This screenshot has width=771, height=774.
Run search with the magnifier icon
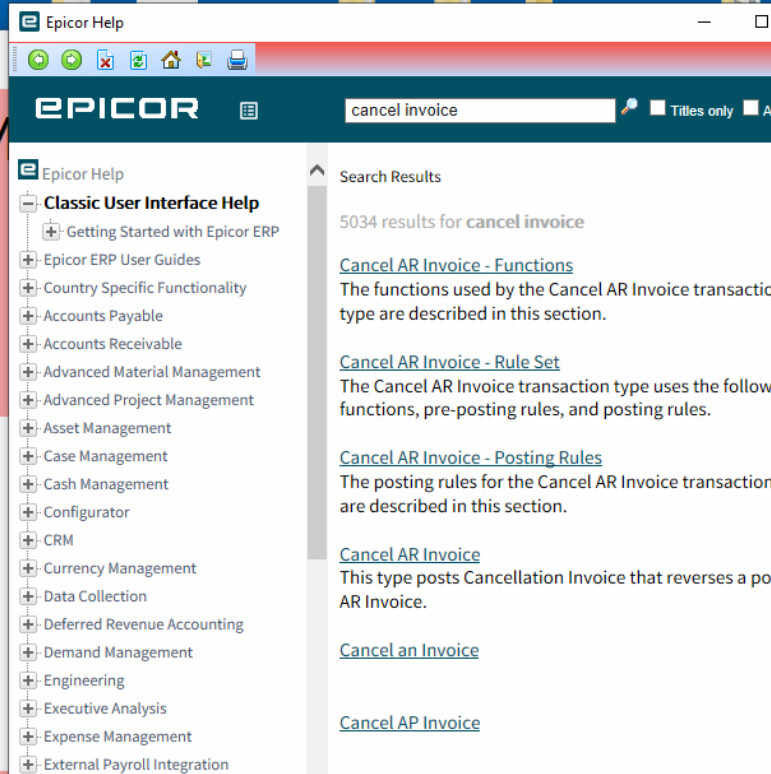[629, 106]
